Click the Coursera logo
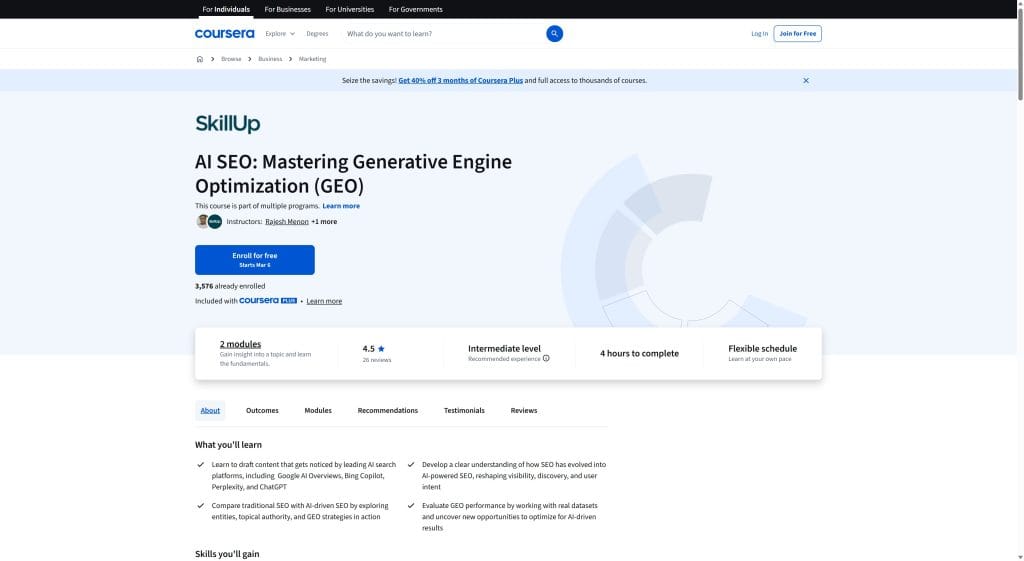1024x561 pixels. 224,33
